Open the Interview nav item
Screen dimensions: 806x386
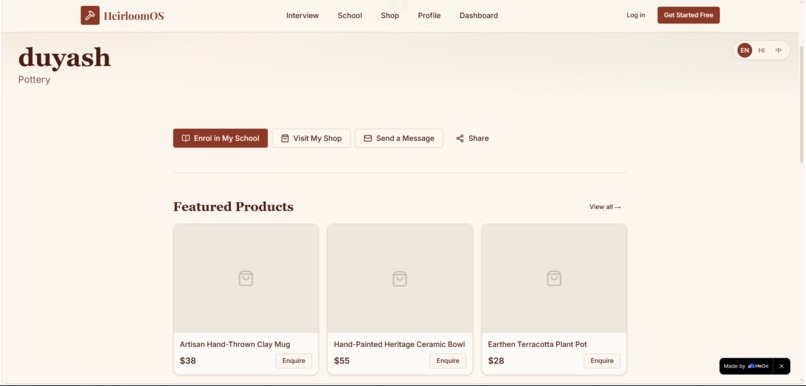click(302, 15)
